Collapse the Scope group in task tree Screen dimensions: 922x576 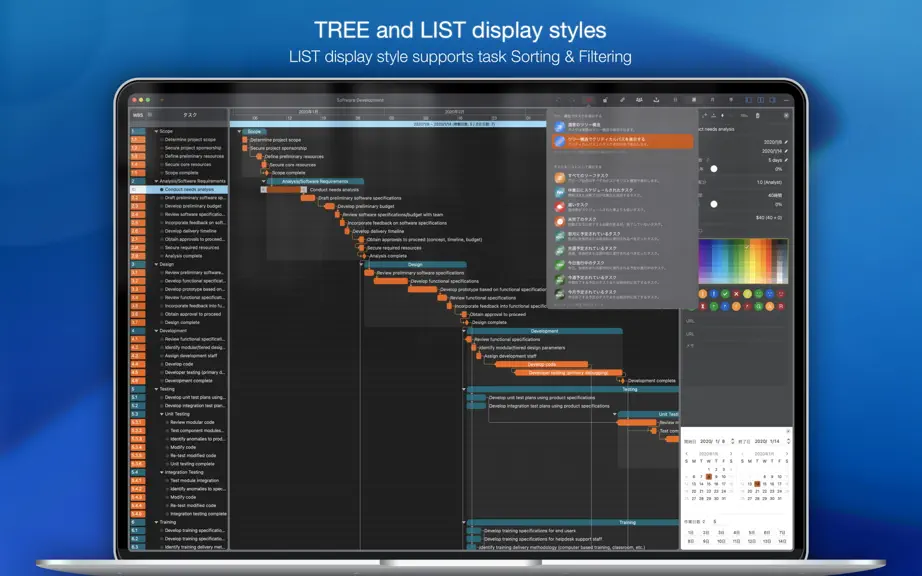pos(156,132)
